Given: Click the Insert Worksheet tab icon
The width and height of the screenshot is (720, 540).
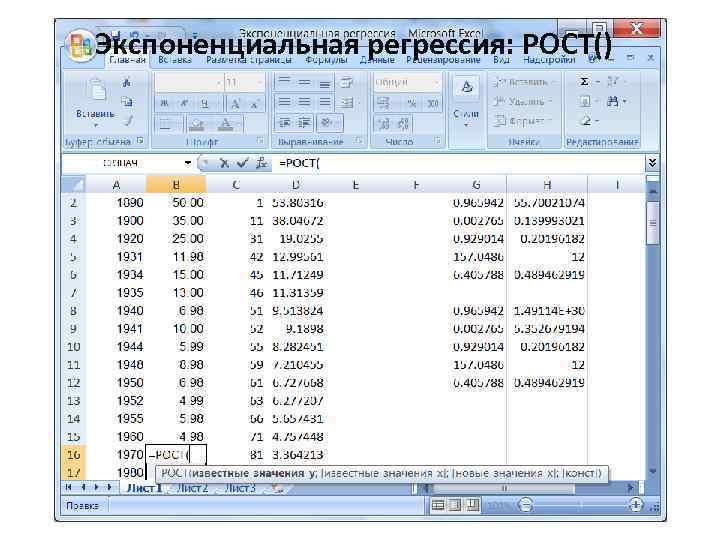Looking at the screenshot, I should tap(277, 488).
